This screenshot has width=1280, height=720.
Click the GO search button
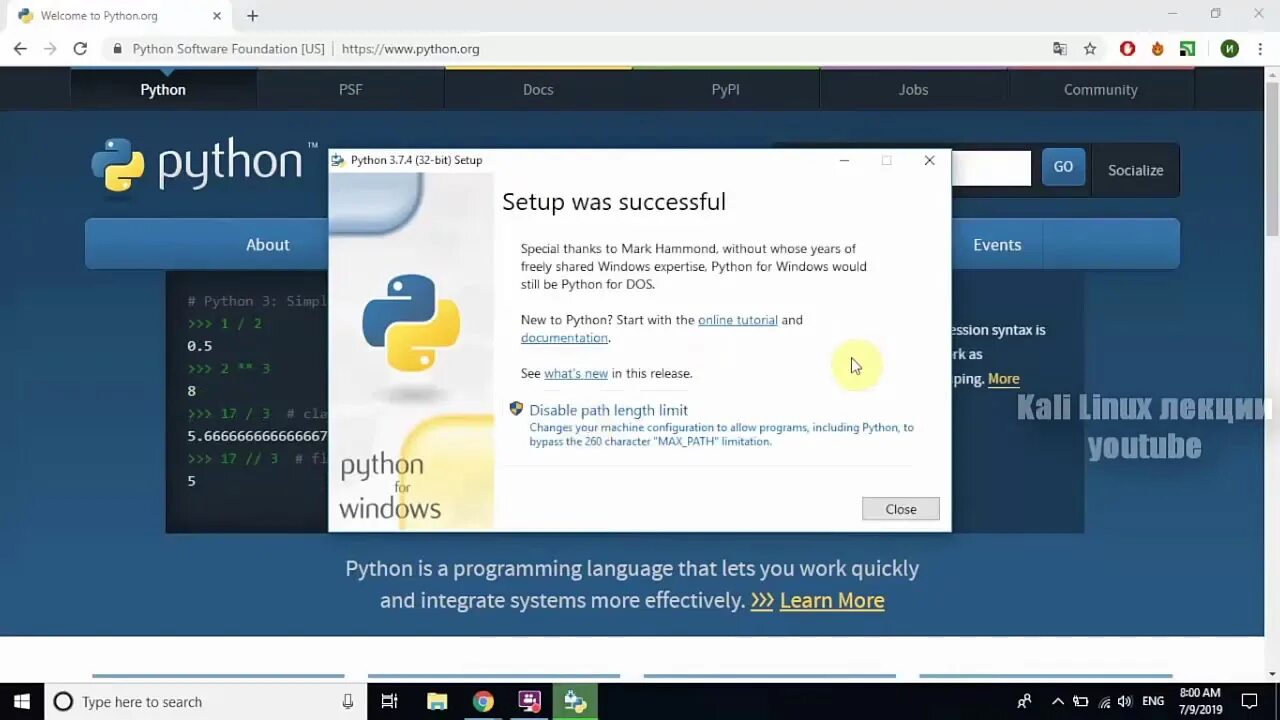tap(1063, 167)
